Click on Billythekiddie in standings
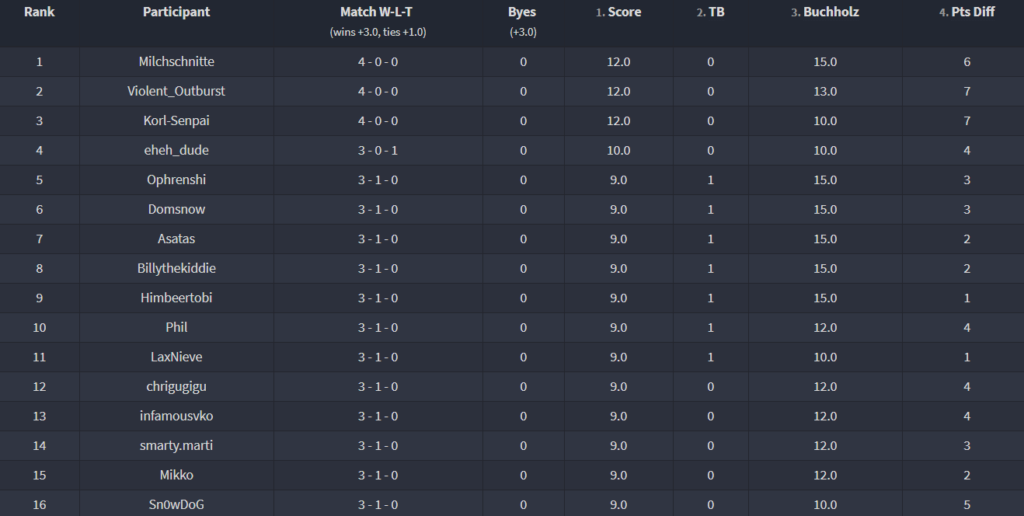This screenshot has height=516, width=1024. tap(176, 268)
